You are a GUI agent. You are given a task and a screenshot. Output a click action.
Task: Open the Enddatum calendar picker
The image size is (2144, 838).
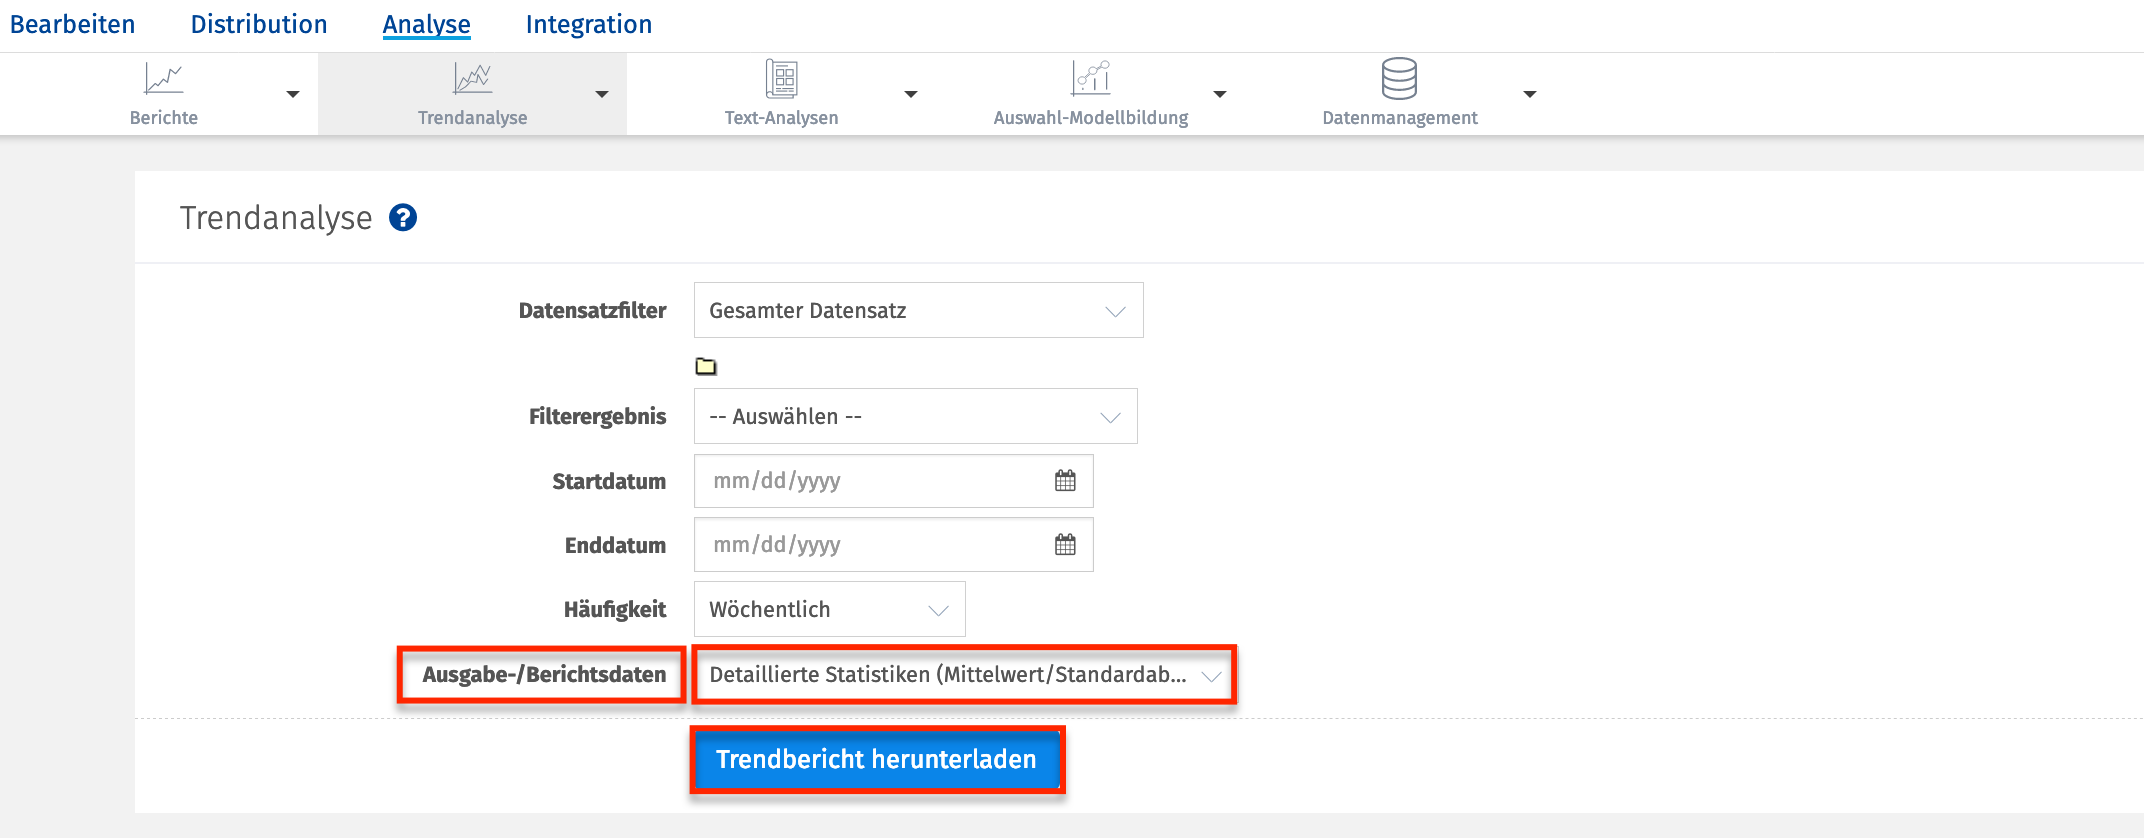pos(1065,545)
